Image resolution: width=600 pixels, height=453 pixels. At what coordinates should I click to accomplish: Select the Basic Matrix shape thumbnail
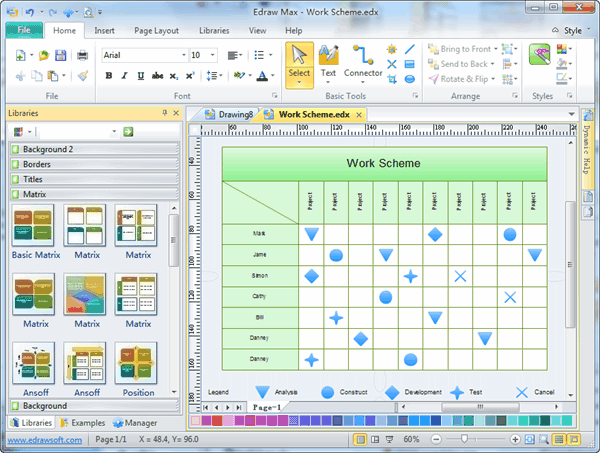click(34, 225)
